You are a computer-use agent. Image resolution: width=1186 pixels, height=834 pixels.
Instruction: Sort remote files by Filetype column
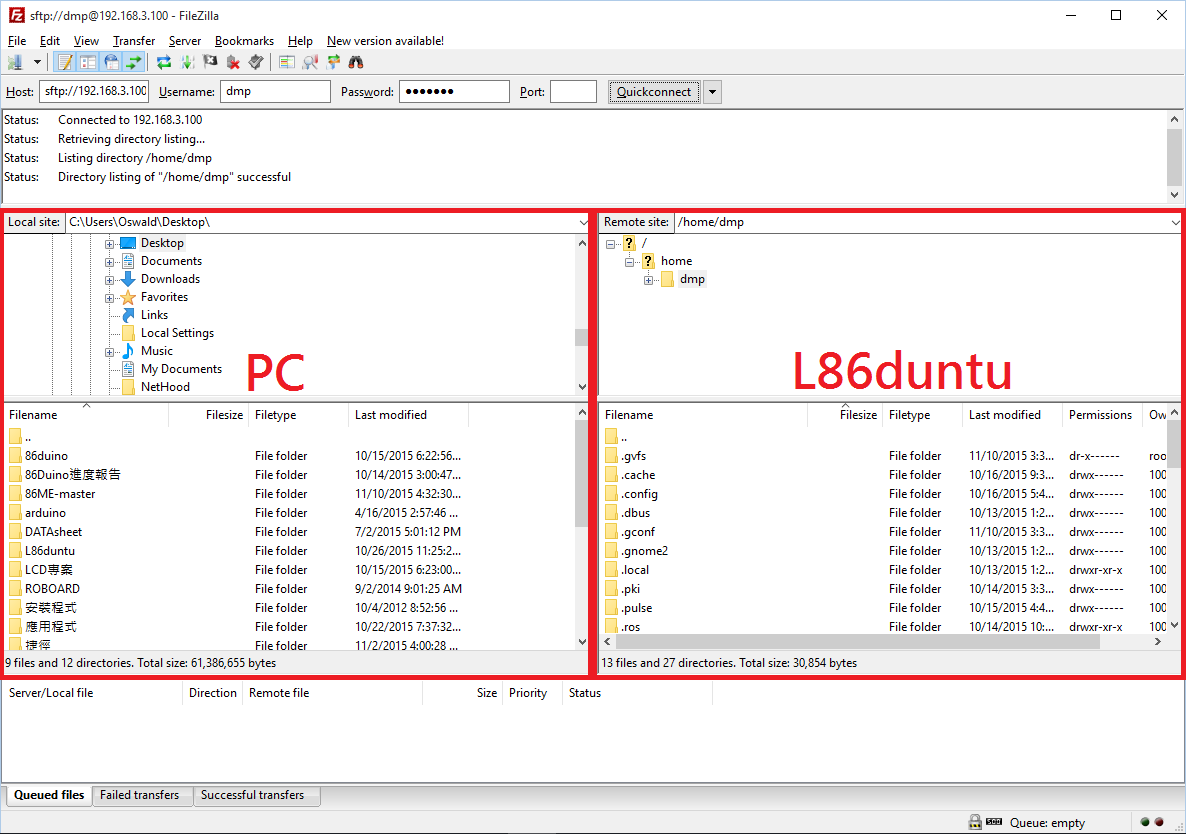pyautogui.click(x=923, y=415)
